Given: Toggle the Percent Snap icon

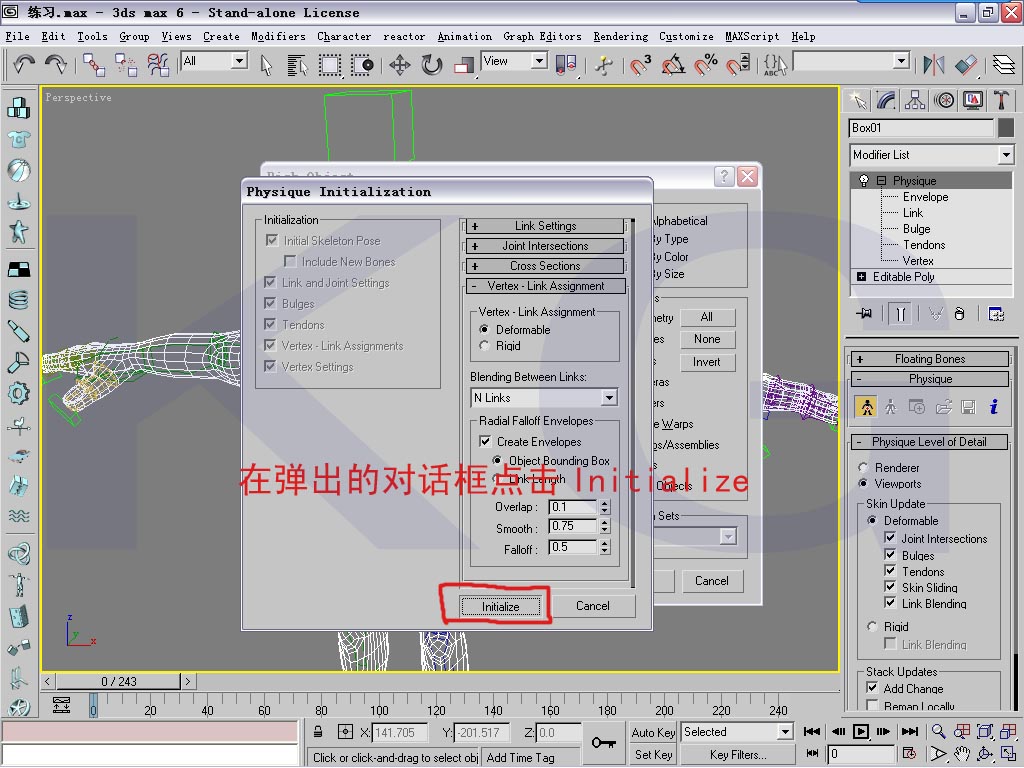Looking at the screenshot, I should [x=705, y=65].
